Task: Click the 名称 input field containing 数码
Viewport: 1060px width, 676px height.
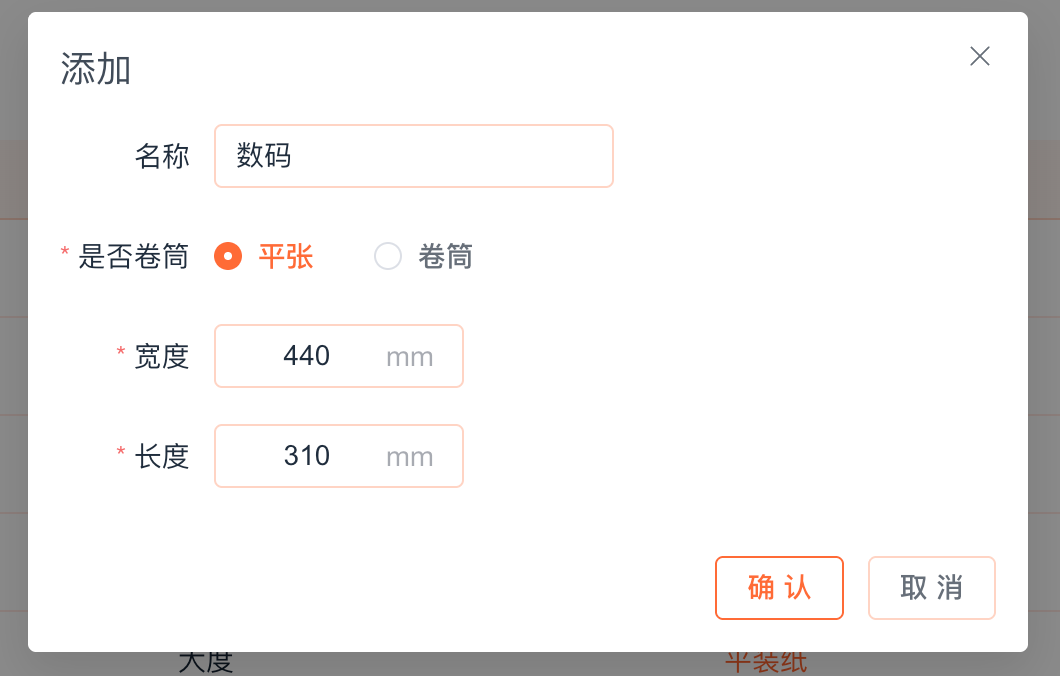Action: click(413, 156)
